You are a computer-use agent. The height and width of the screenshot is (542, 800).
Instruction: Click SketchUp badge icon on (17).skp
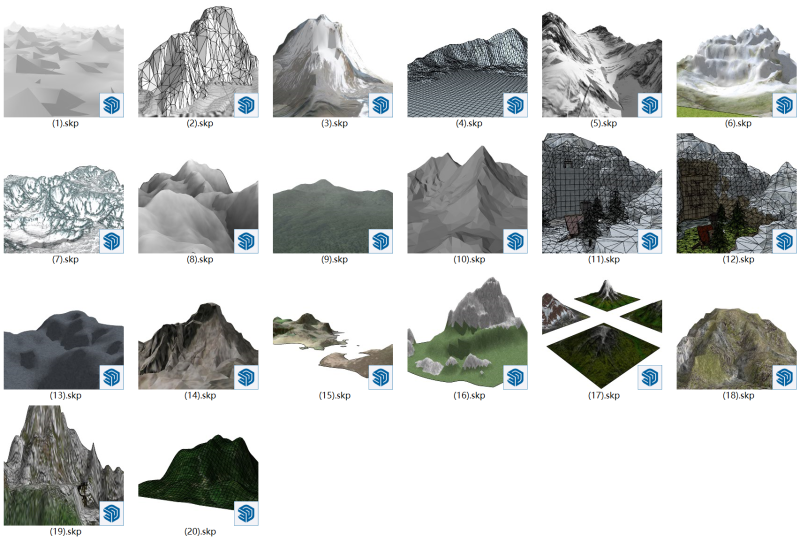click(x=650, y=377)
